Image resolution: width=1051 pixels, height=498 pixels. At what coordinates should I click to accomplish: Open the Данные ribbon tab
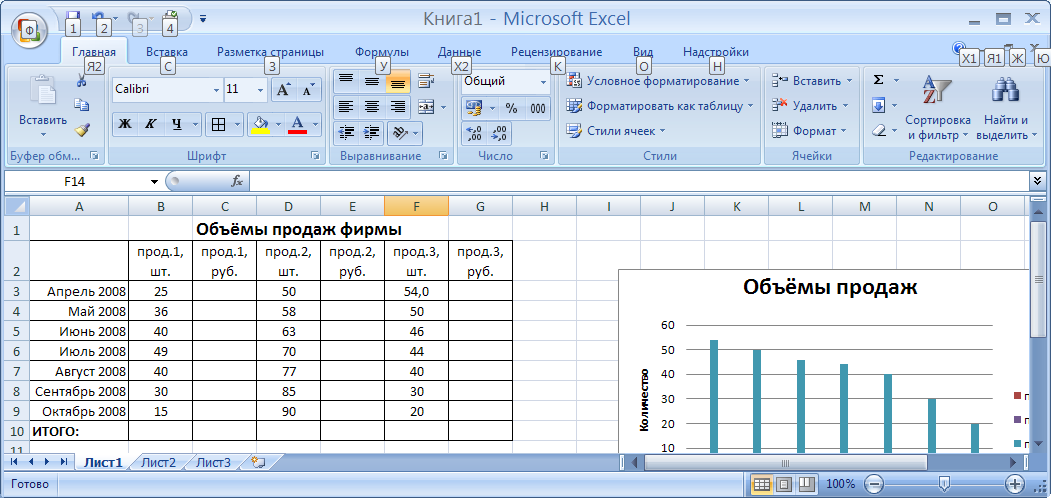(x=459, y=52)
